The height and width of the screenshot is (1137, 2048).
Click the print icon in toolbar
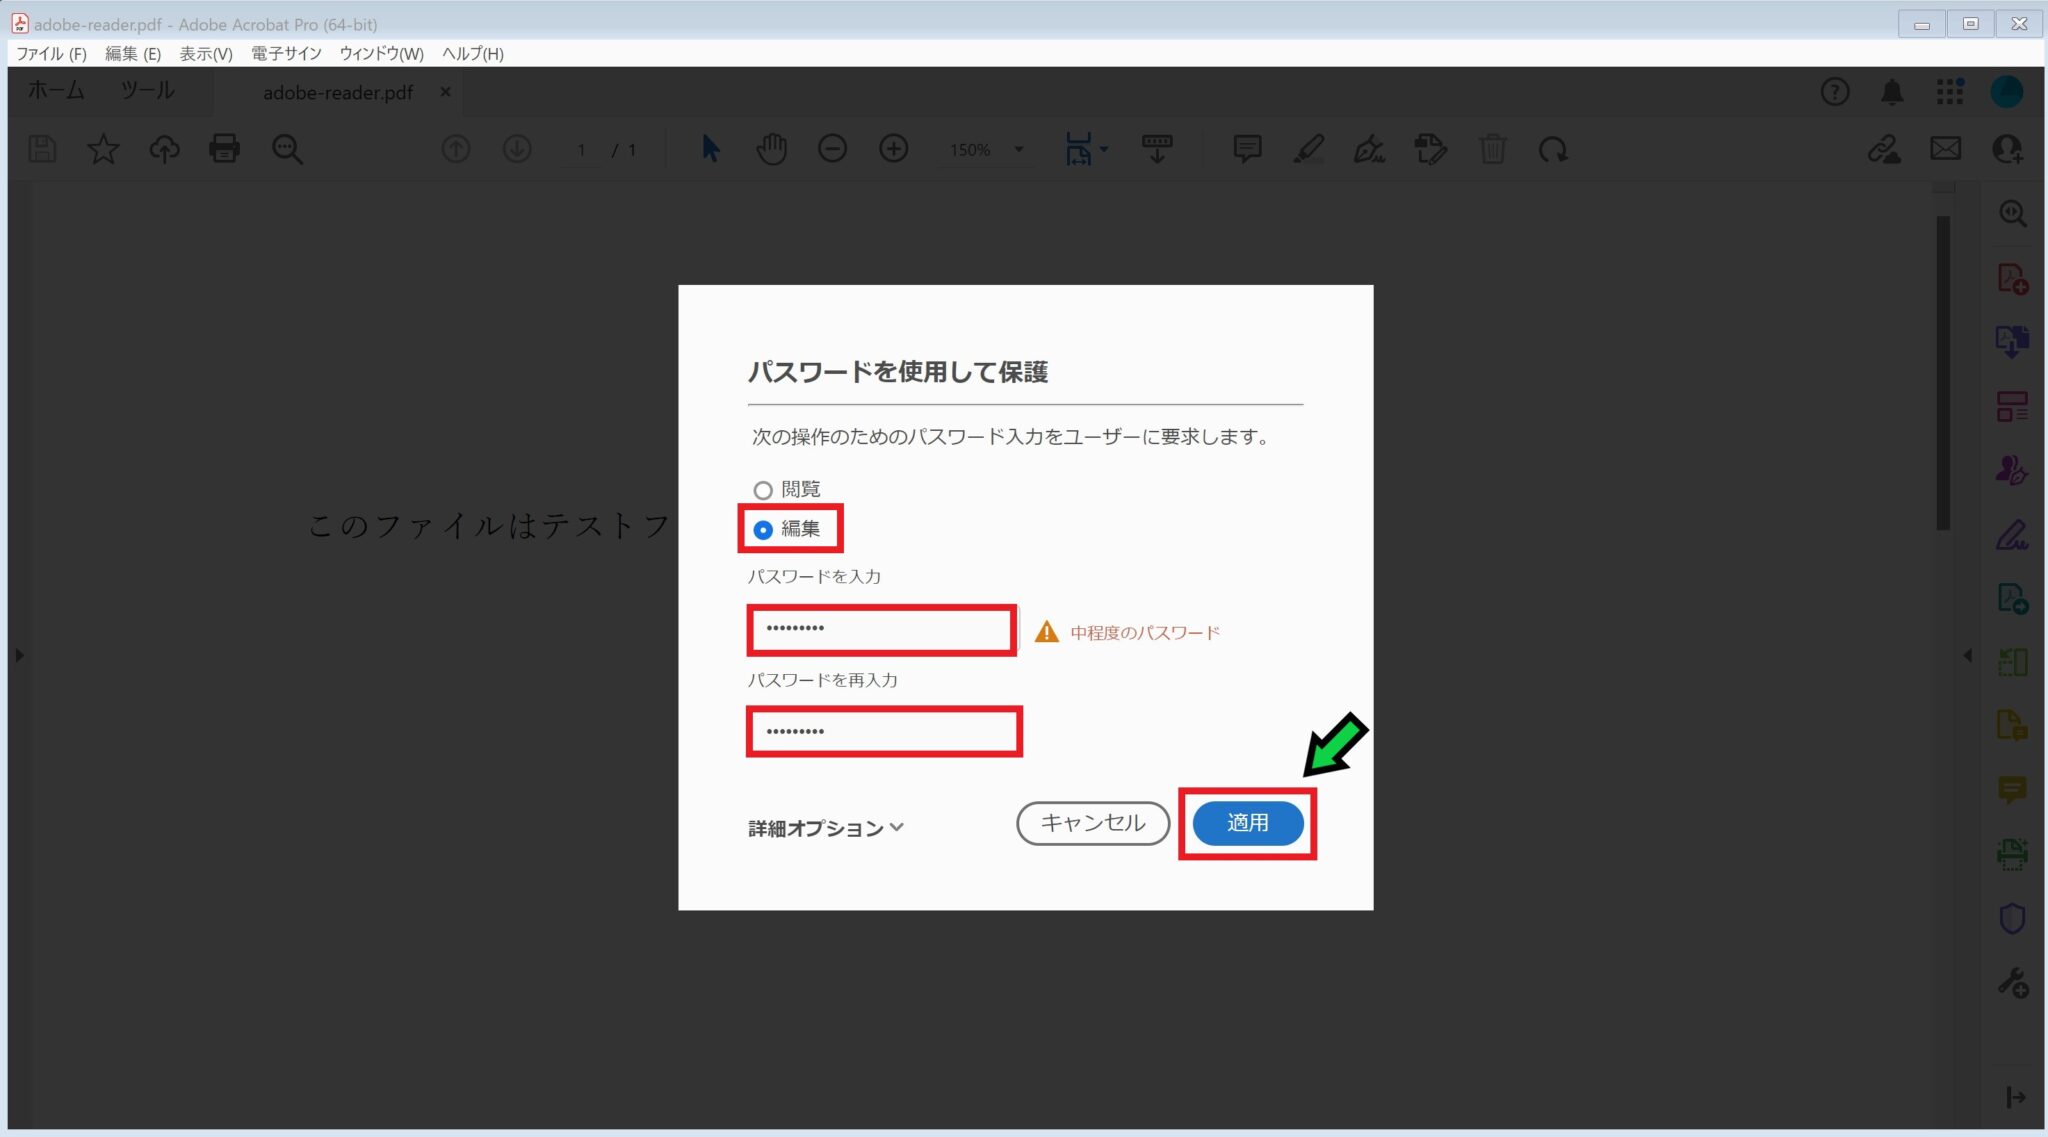tap(224, 149)
